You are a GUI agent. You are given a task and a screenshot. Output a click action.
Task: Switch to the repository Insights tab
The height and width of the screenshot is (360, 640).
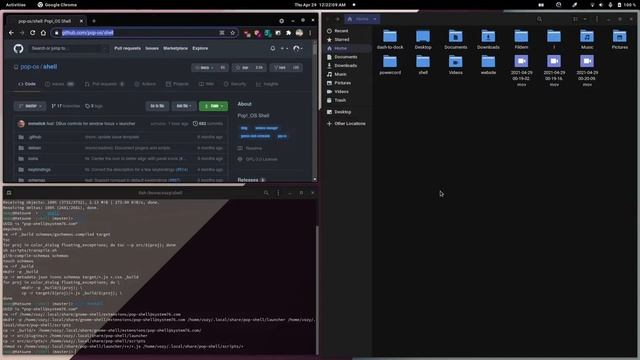coord(267,84)
